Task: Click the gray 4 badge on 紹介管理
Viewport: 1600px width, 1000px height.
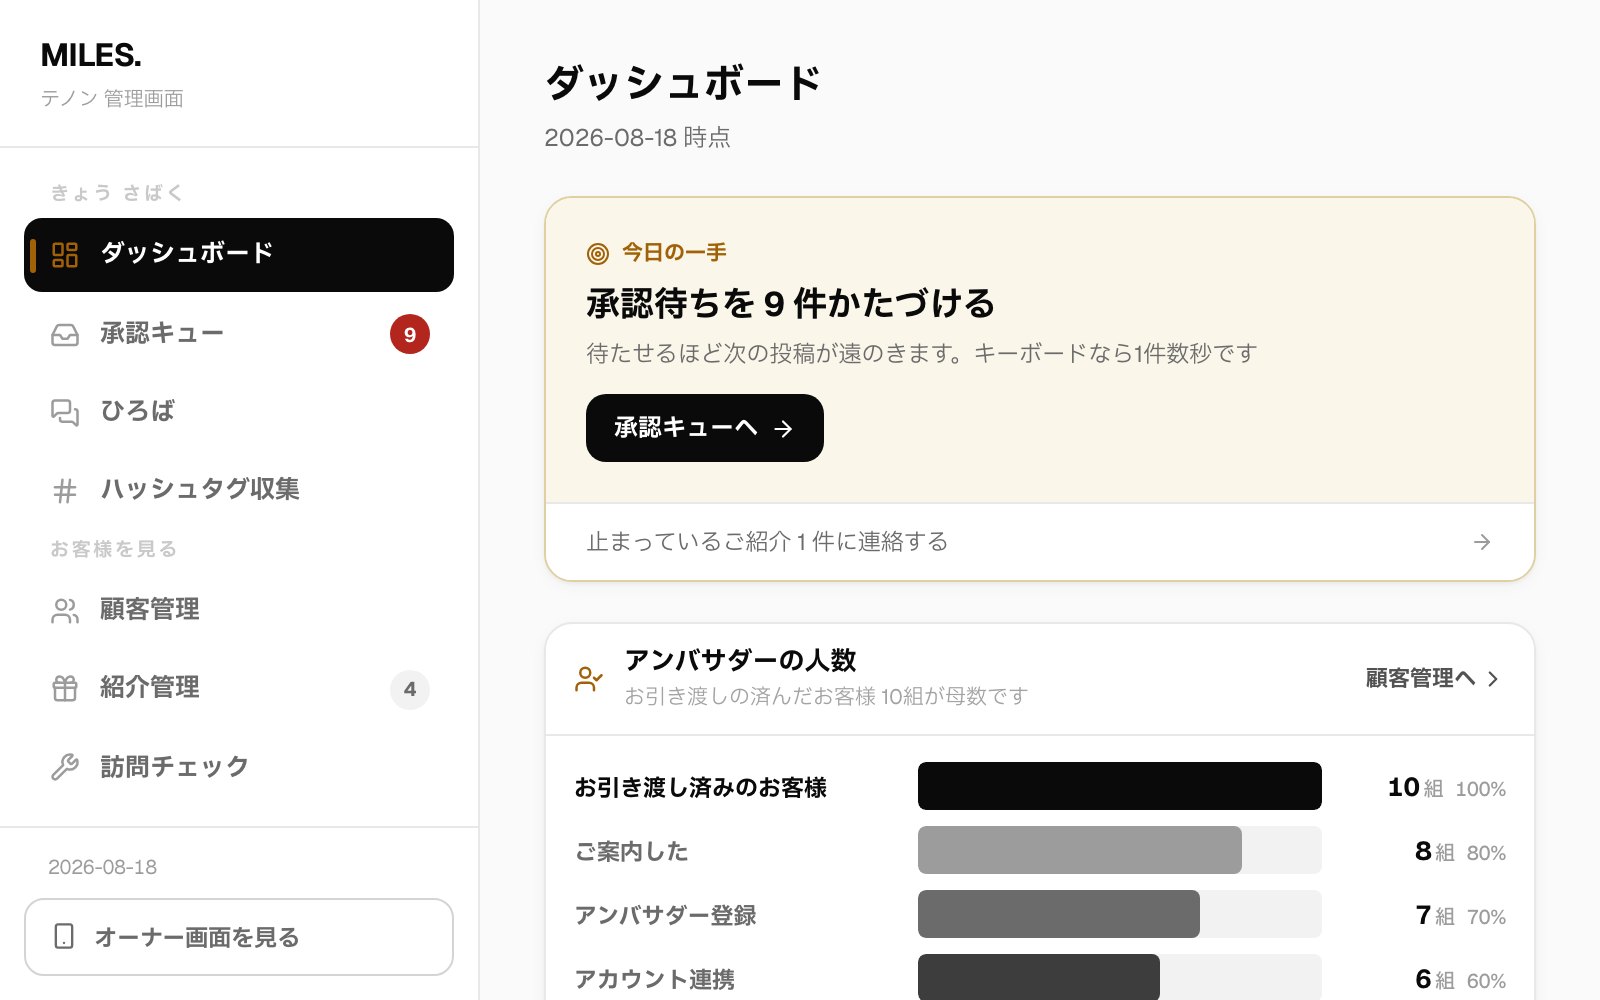Action: 410,689
